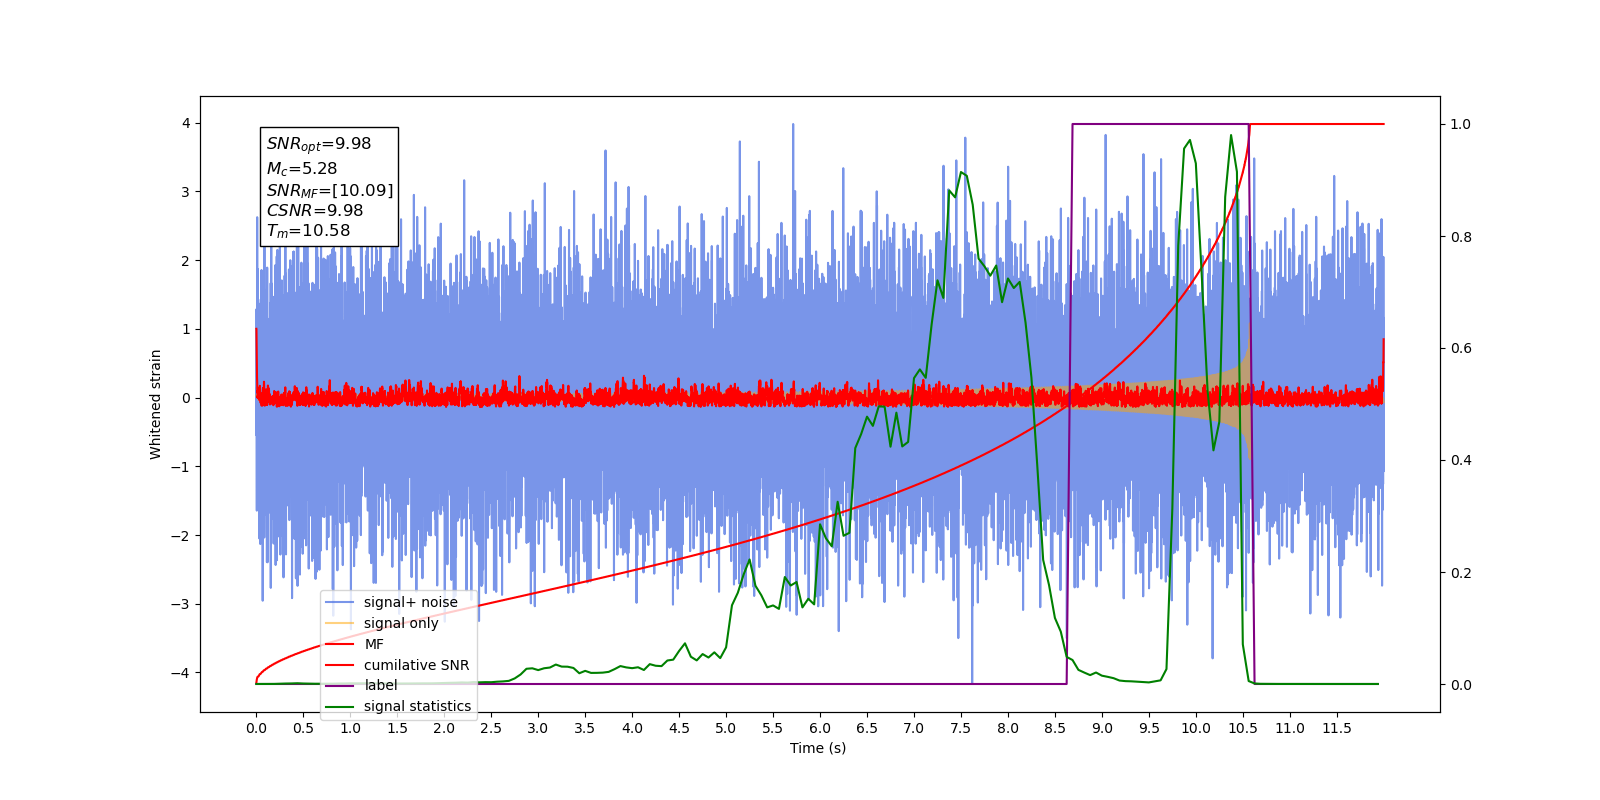Click the 0.6 tick on the right axis

[1461, 349]
